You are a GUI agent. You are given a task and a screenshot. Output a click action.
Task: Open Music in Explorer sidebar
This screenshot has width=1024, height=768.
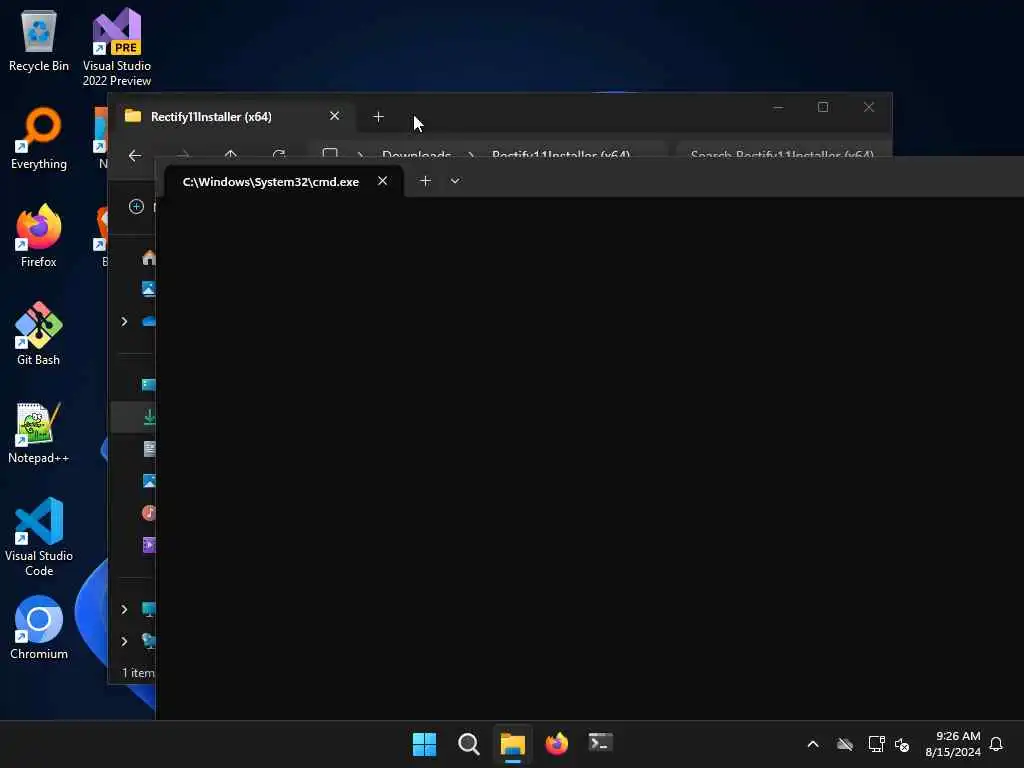pos(149,513)
